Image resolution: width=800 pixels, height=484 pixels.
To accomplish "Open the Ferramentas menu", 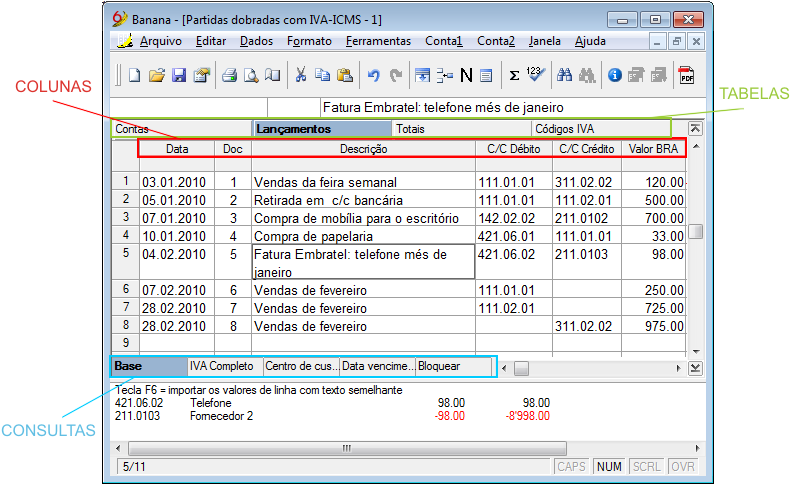I will coord(378,41).
